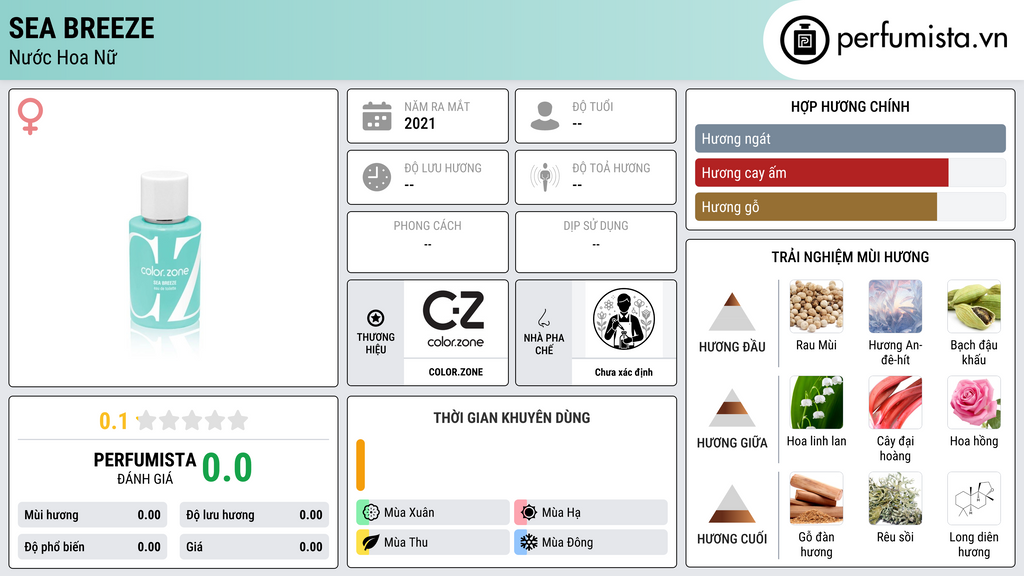Click the pink female gender symbol
The height and width of the screenshot is (576, 1024).
(30, 116)
